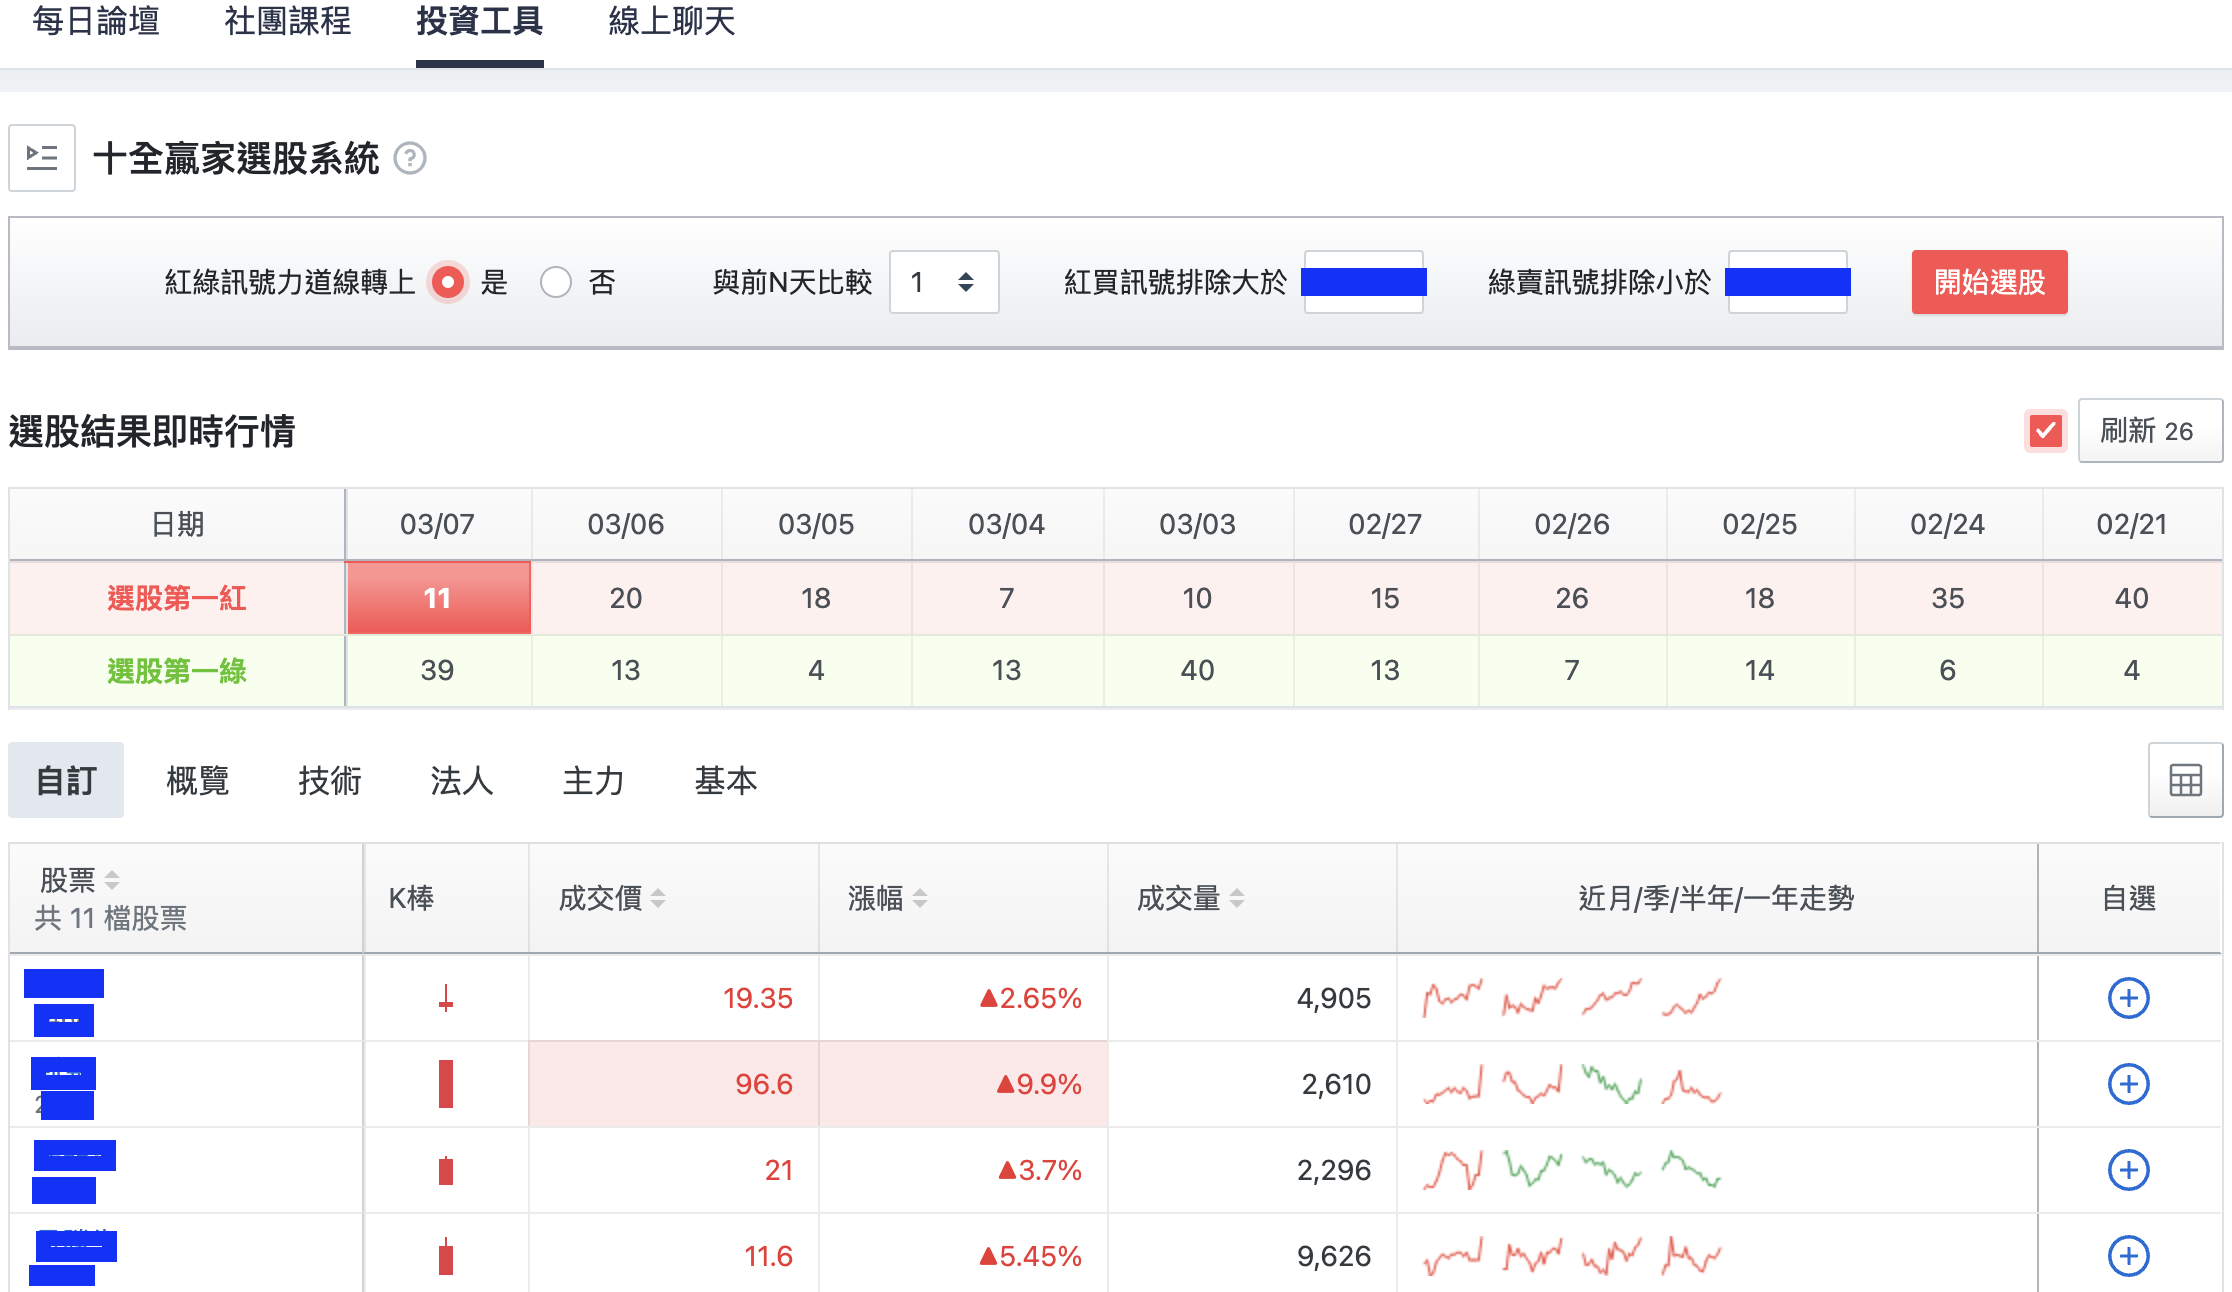
Task: Add the 19.35 stock to watchlist via plus icon
Action: [2130, 997]
